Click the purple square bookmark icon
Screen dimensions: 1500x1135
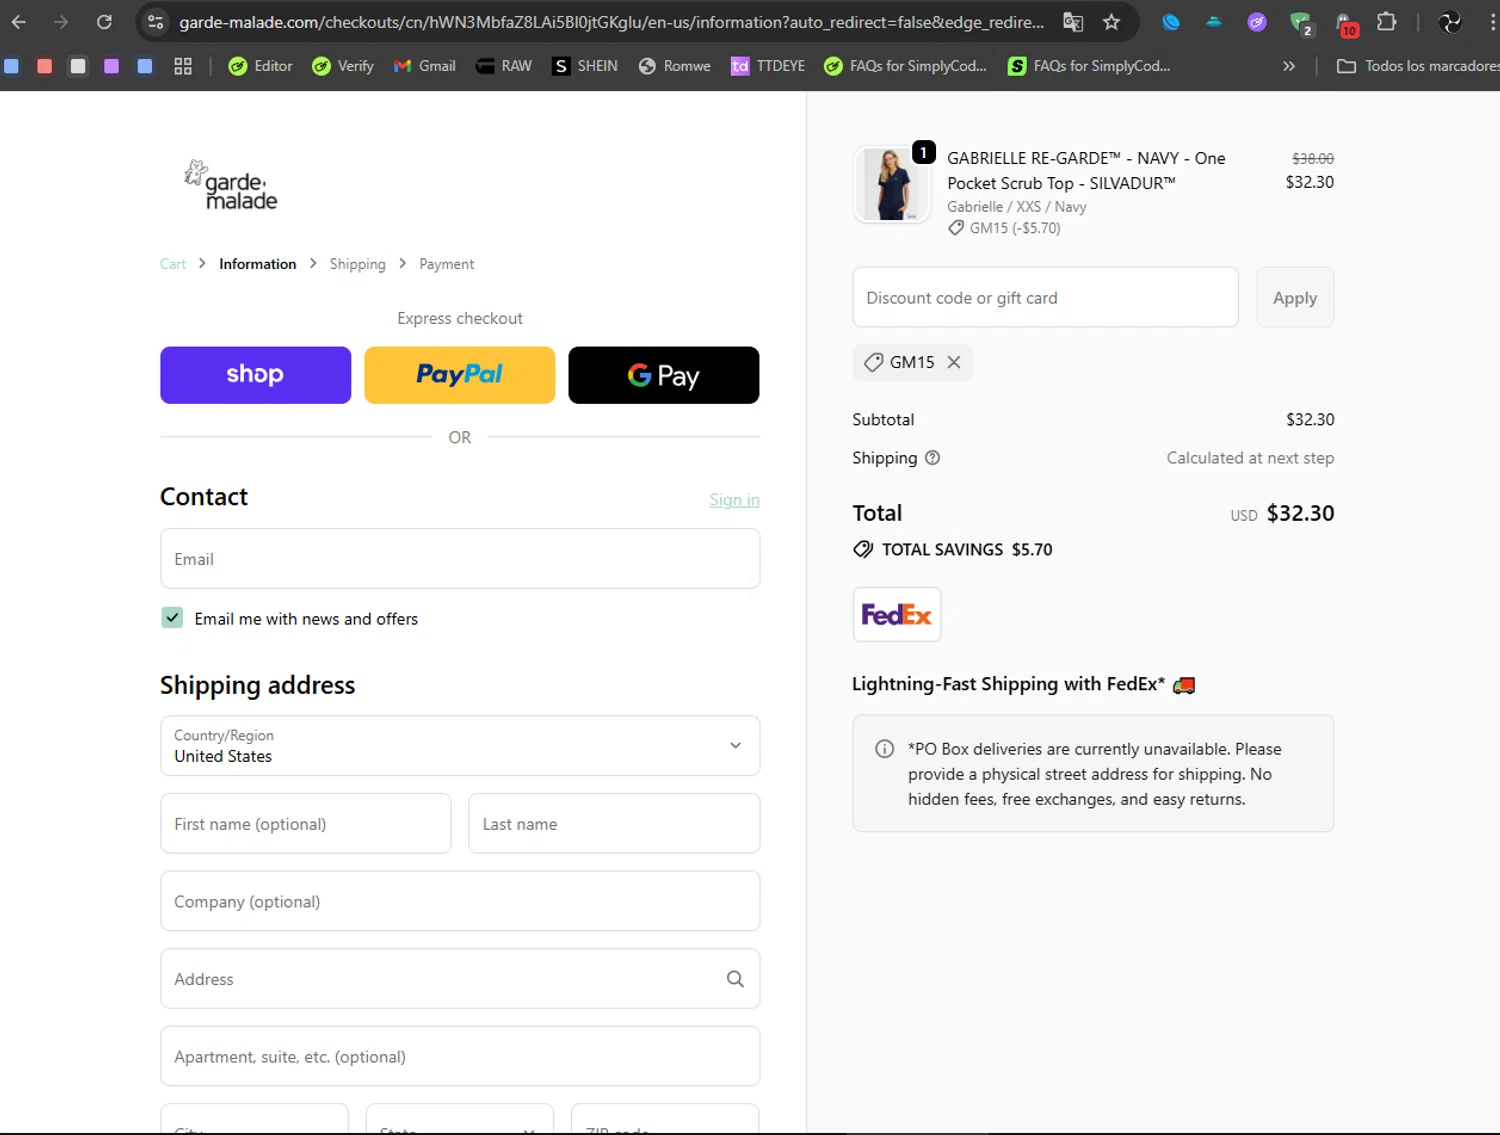(x=111, y=66)
